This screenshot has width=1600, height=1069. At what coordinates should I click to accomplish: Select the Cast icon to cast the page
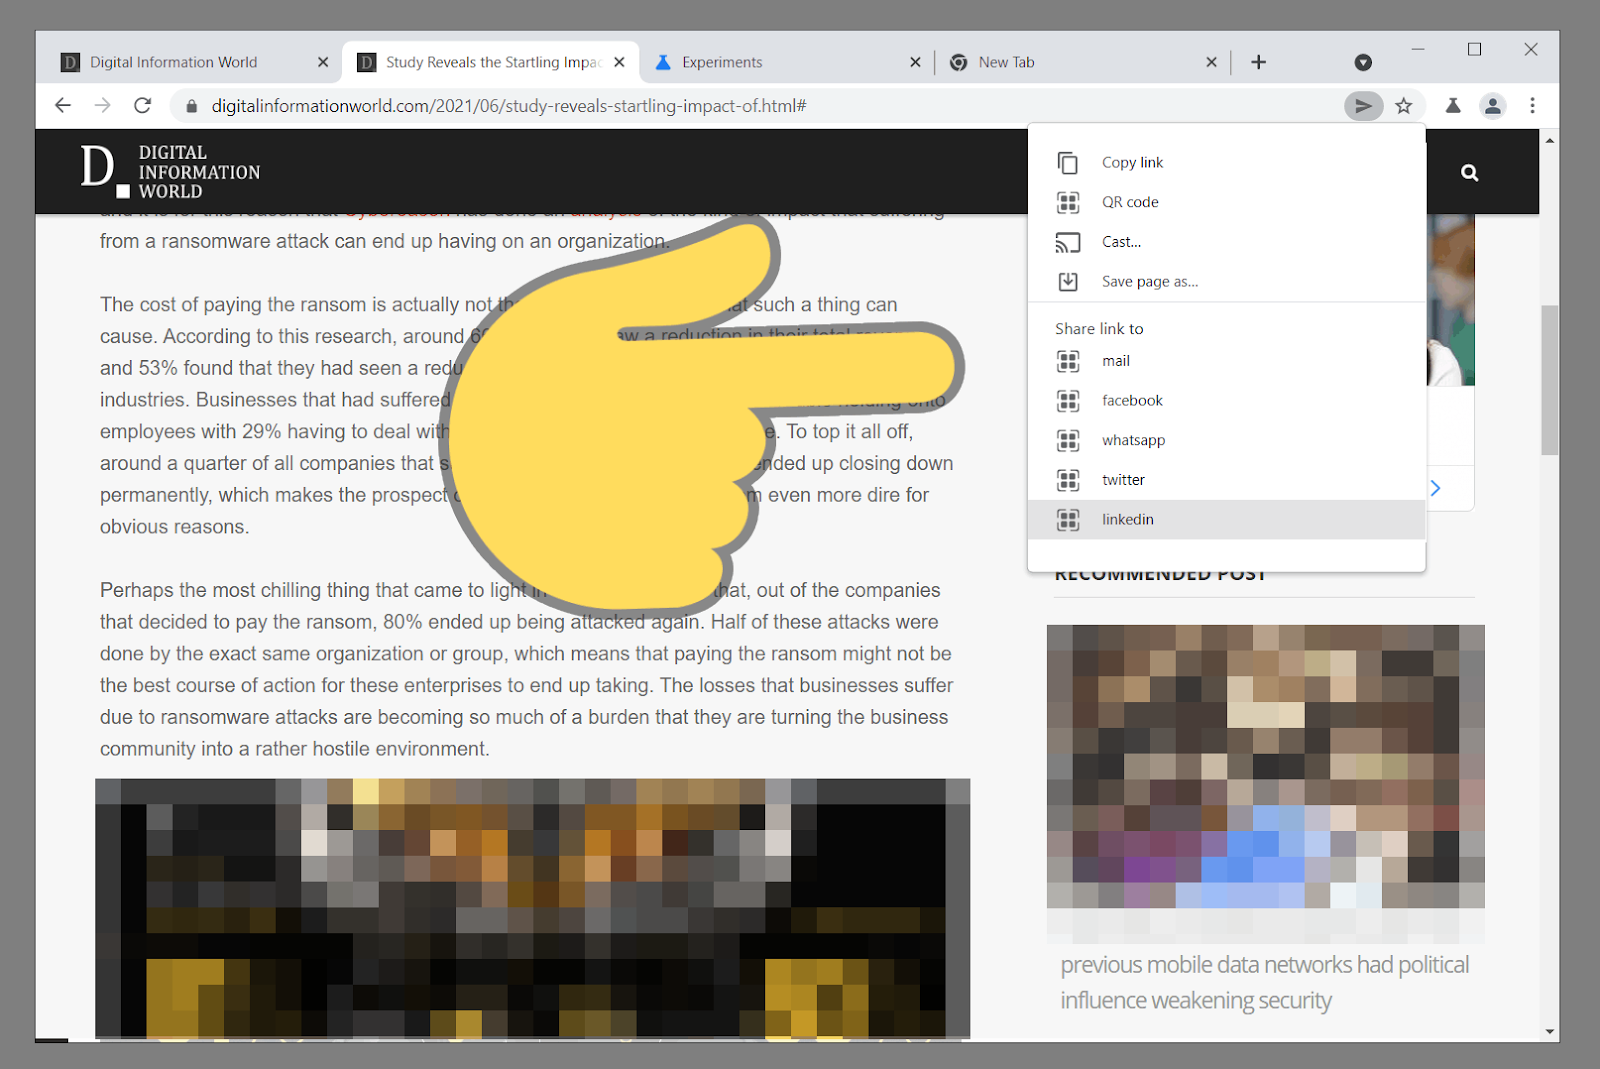(1069, 241)
